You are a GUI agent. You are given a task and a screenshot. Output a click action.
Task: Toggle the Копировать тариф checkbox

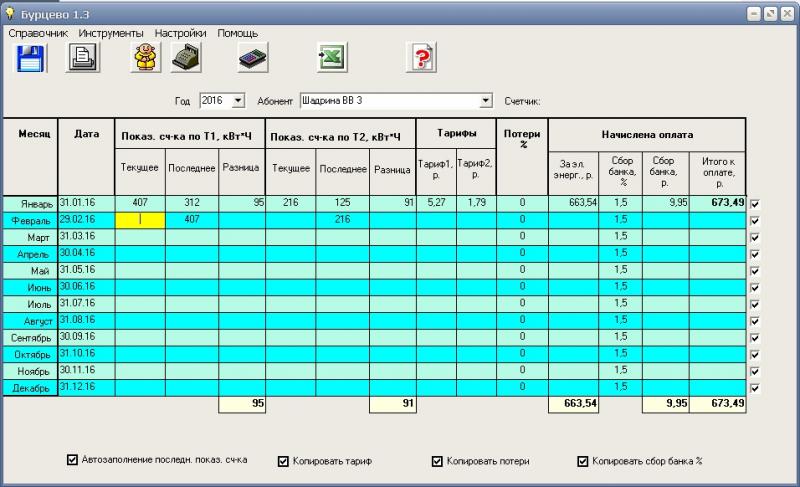[x=283, y=461]
